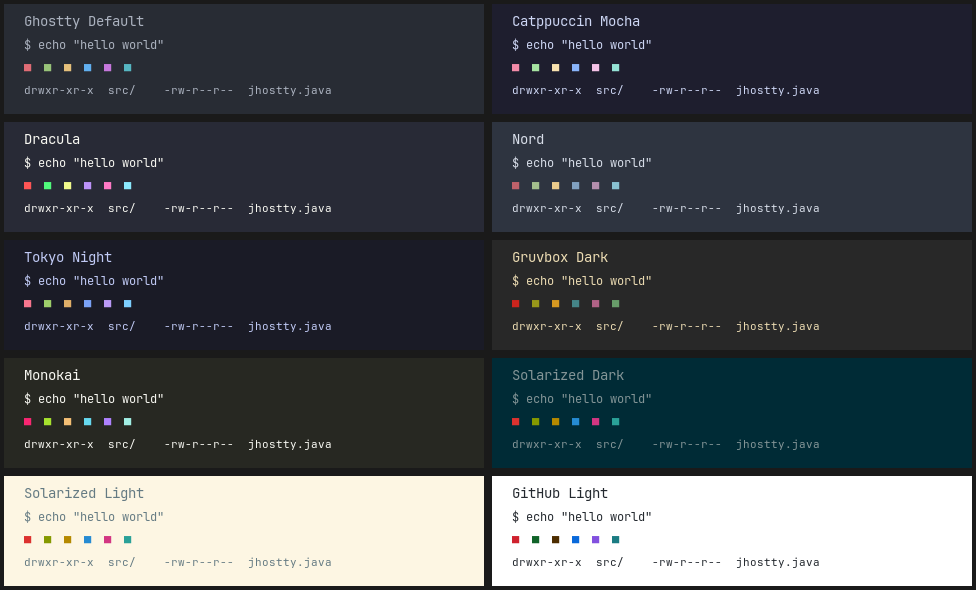The width and height of the screenshot is (976, 590).
Task: Click the last light-blue swatch in Nord
Action: point(616,185)
